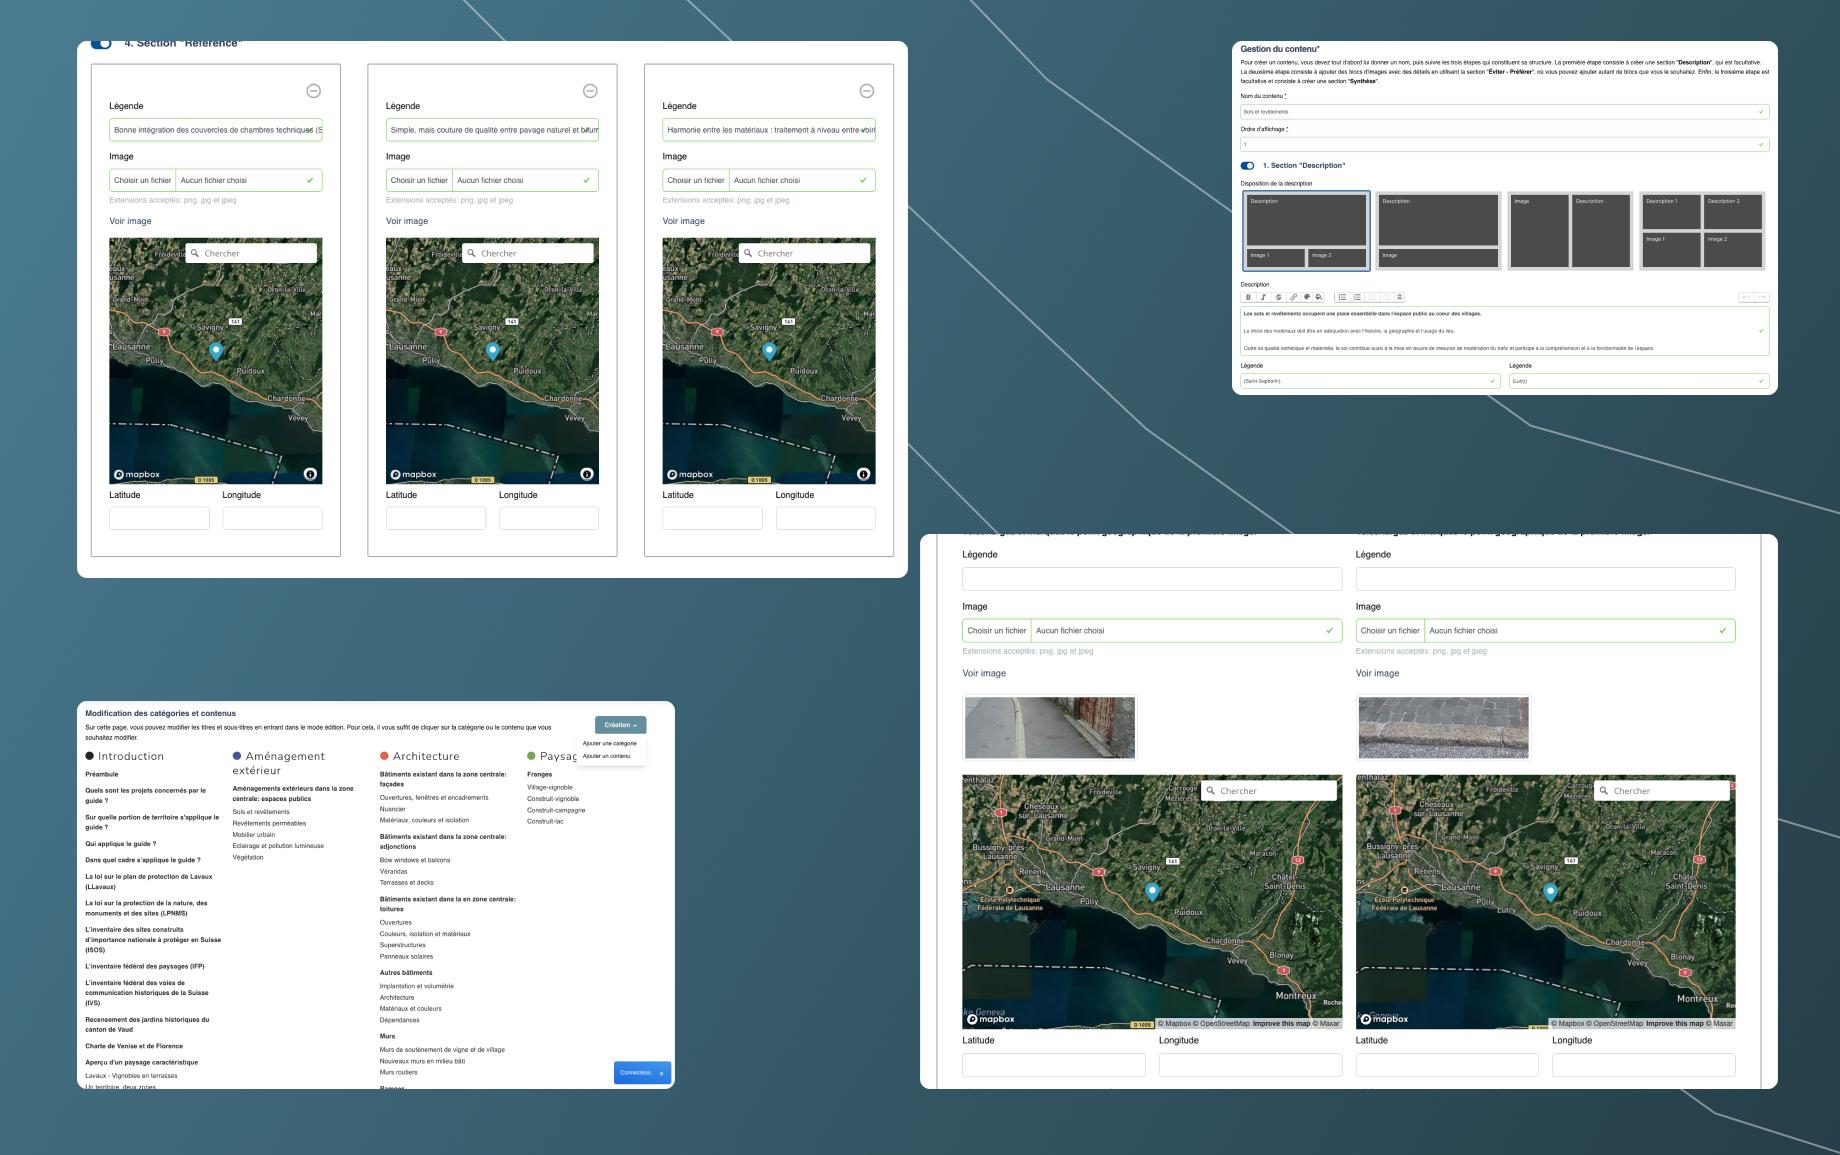Open the 'Aménagement extérieur' category heading
Viewport: 1840px width, 1155px height.
pyautogui.click(x=279, y=763)
